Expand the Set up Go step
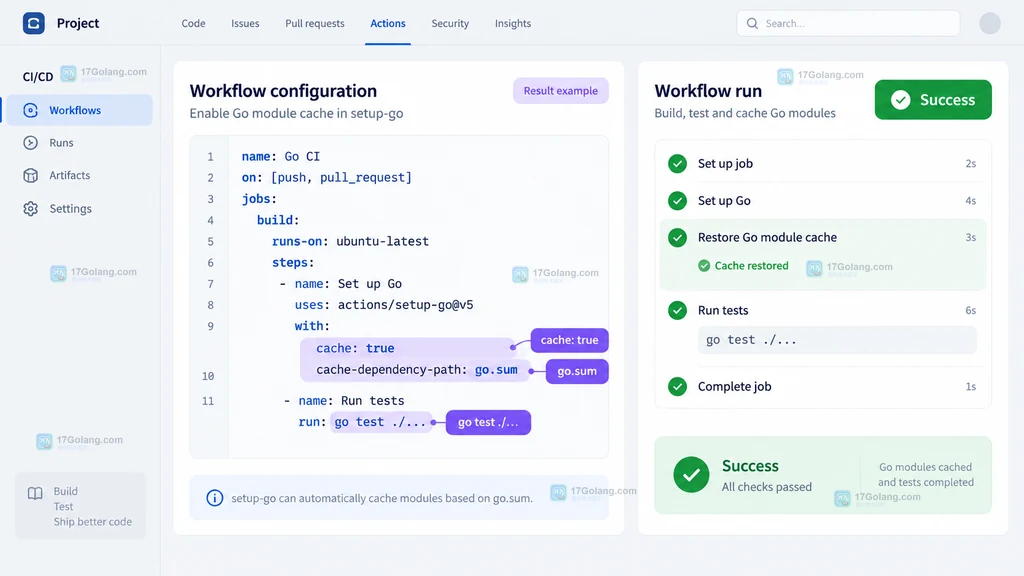Screen dimensions: 1024x576 (822, 200)
